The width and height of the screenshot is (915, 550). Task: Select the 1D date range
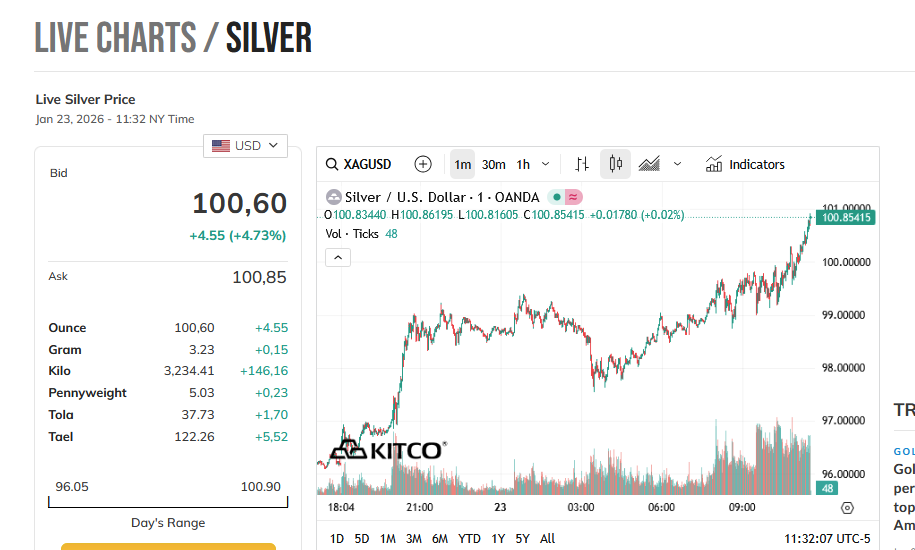tap(337, 539)
